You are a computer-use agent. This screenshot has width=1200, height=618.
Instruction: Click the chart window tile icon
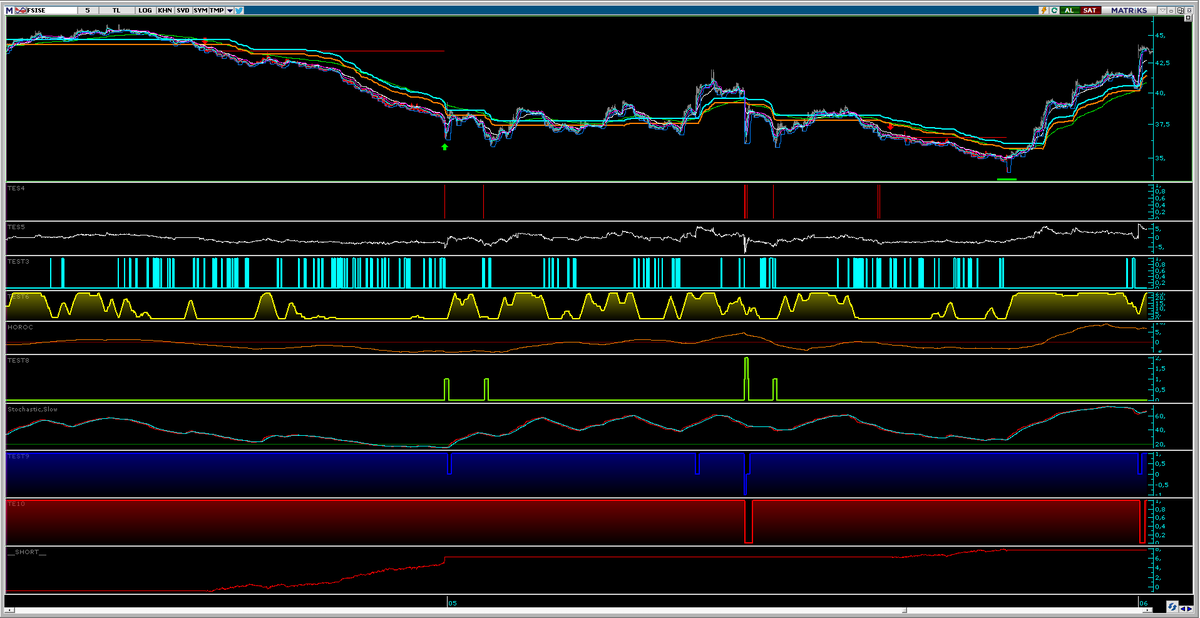pos(1180,10)
